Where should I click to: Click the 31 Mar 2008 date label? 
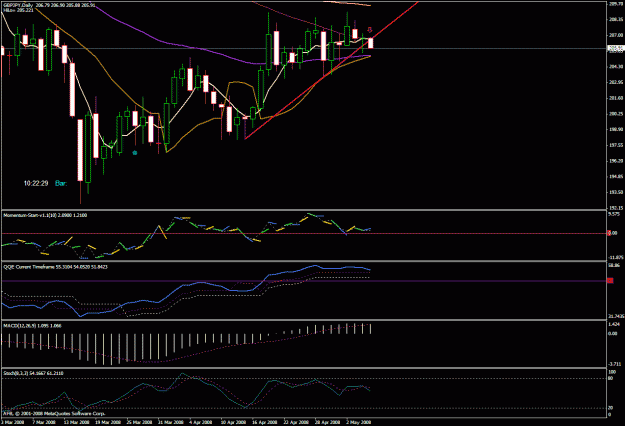click(x=171, y=422)
